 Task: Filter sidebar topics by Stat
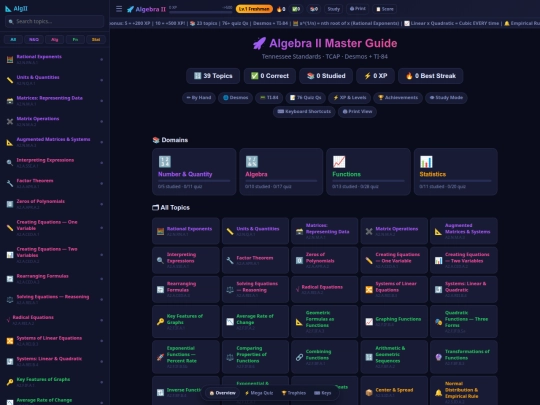coord(96,40)
